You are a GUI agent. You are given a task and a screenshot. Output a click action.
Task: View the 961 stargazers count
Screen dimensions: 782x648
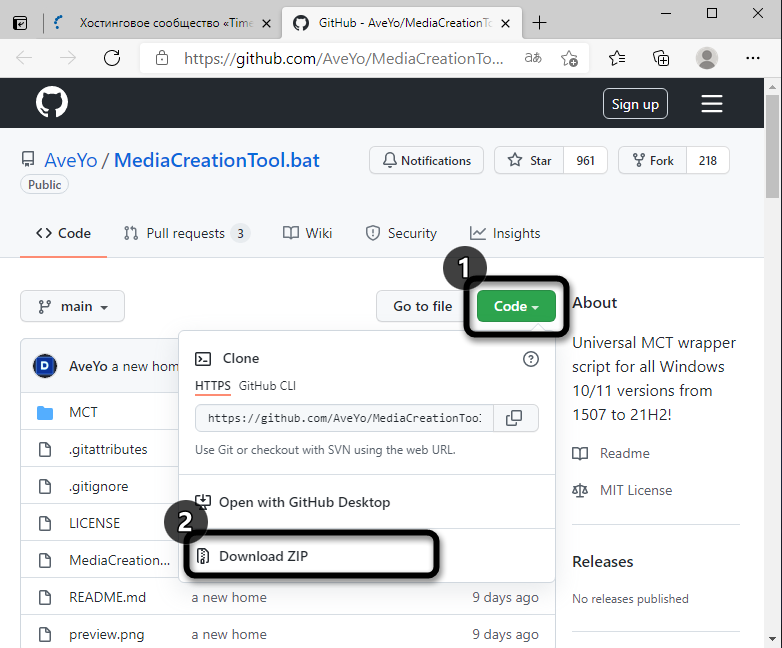pyautogui.click(x=586, y=160)
